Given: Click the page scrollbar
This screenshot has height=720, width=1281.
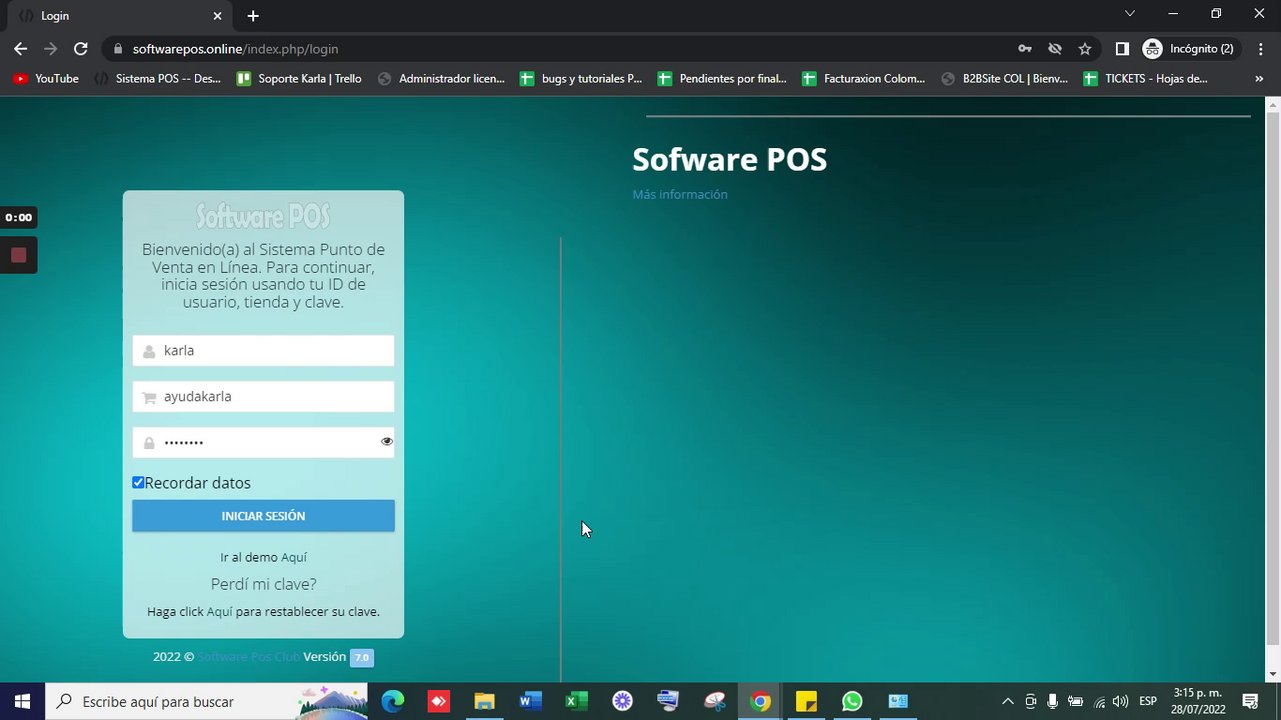Looking at the screenshot, I should pyautogui.click(x=1273, y=377).
